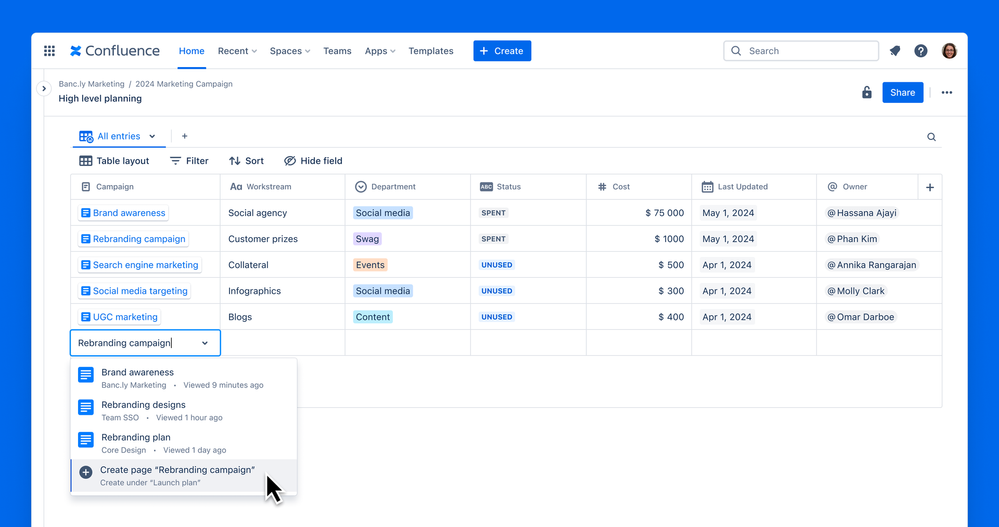This screenshot has height=527, width=999.
Task: Open the Sort option
Action: pyautogui.click(x=247, y=161)
